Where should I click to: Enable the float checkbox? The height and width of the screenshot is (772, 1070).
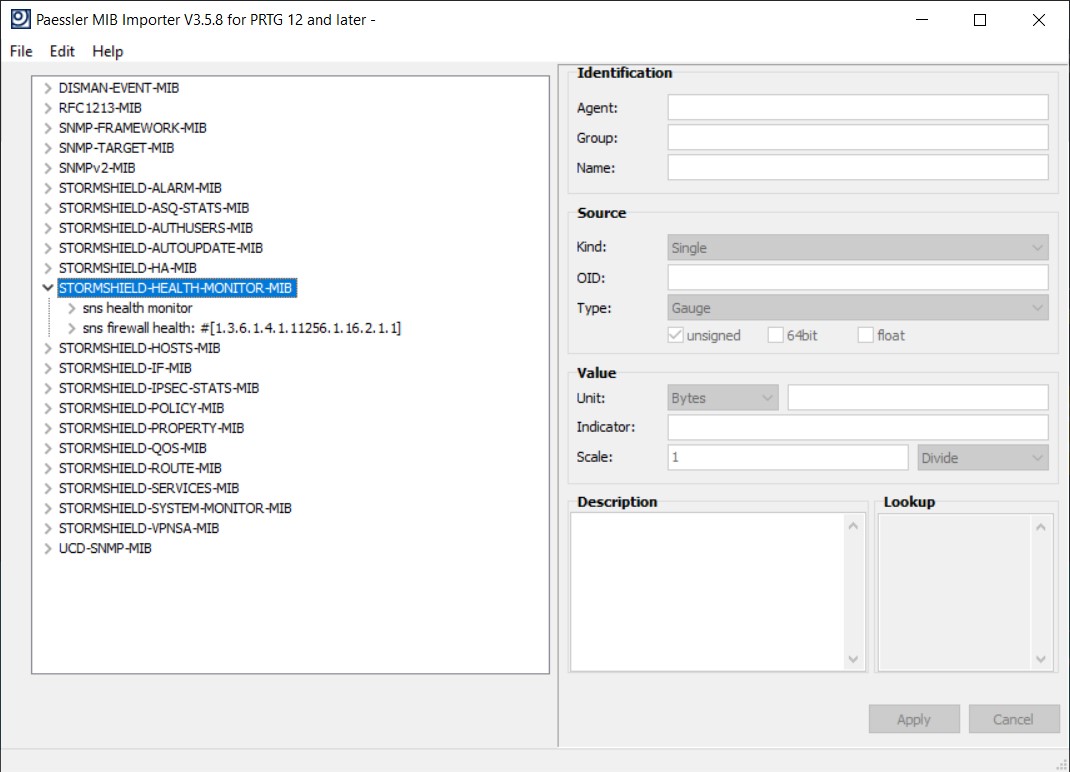pyautogui.click(x=865, y=336)
